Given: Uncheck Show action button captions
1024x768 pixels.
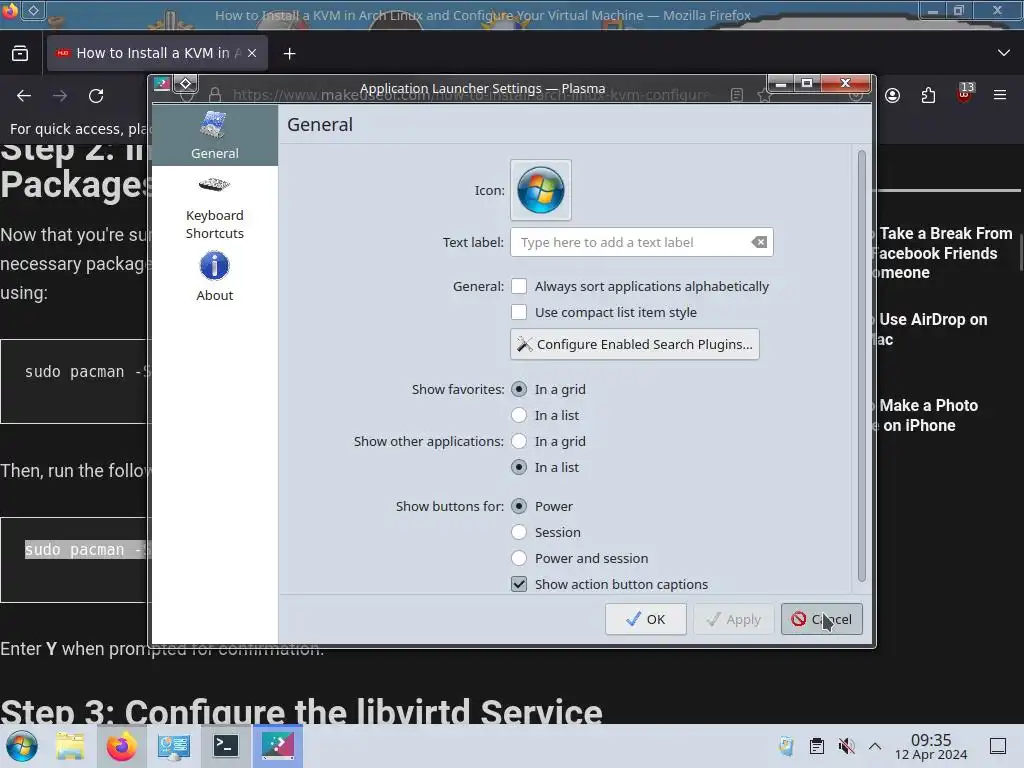Looking at the screenshot, I should 519,584.
